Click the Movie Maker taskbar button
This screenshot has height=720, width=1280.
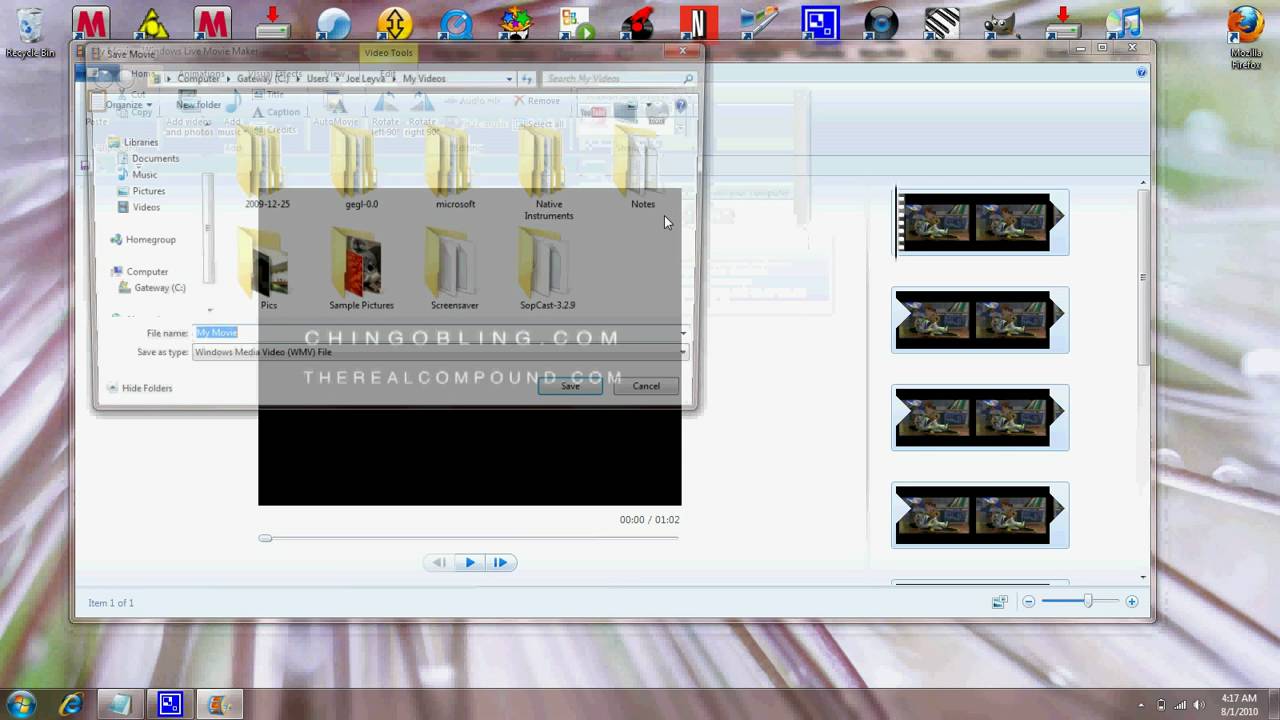(x=219, y=705)
